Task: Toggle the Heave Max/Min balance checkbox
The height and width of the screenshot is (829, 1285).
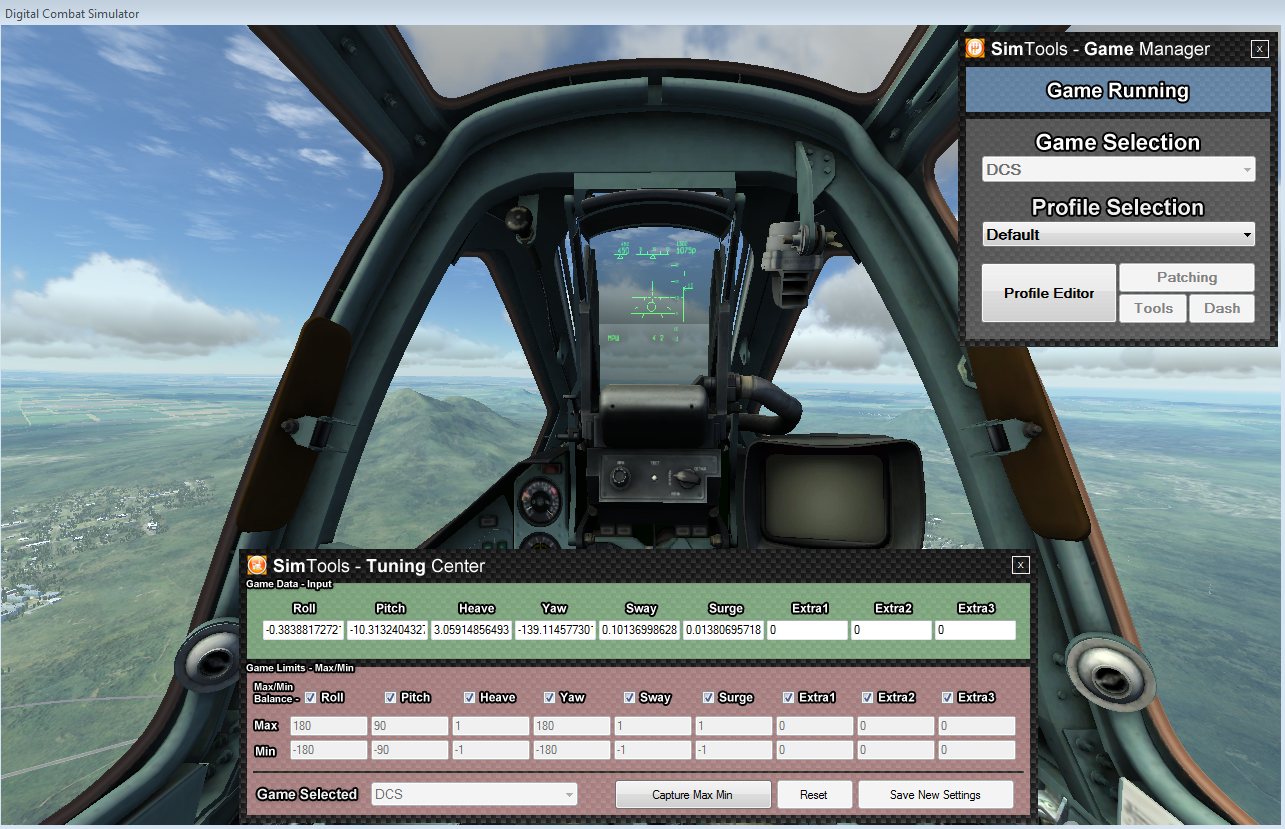Action: tap(470, 697)
